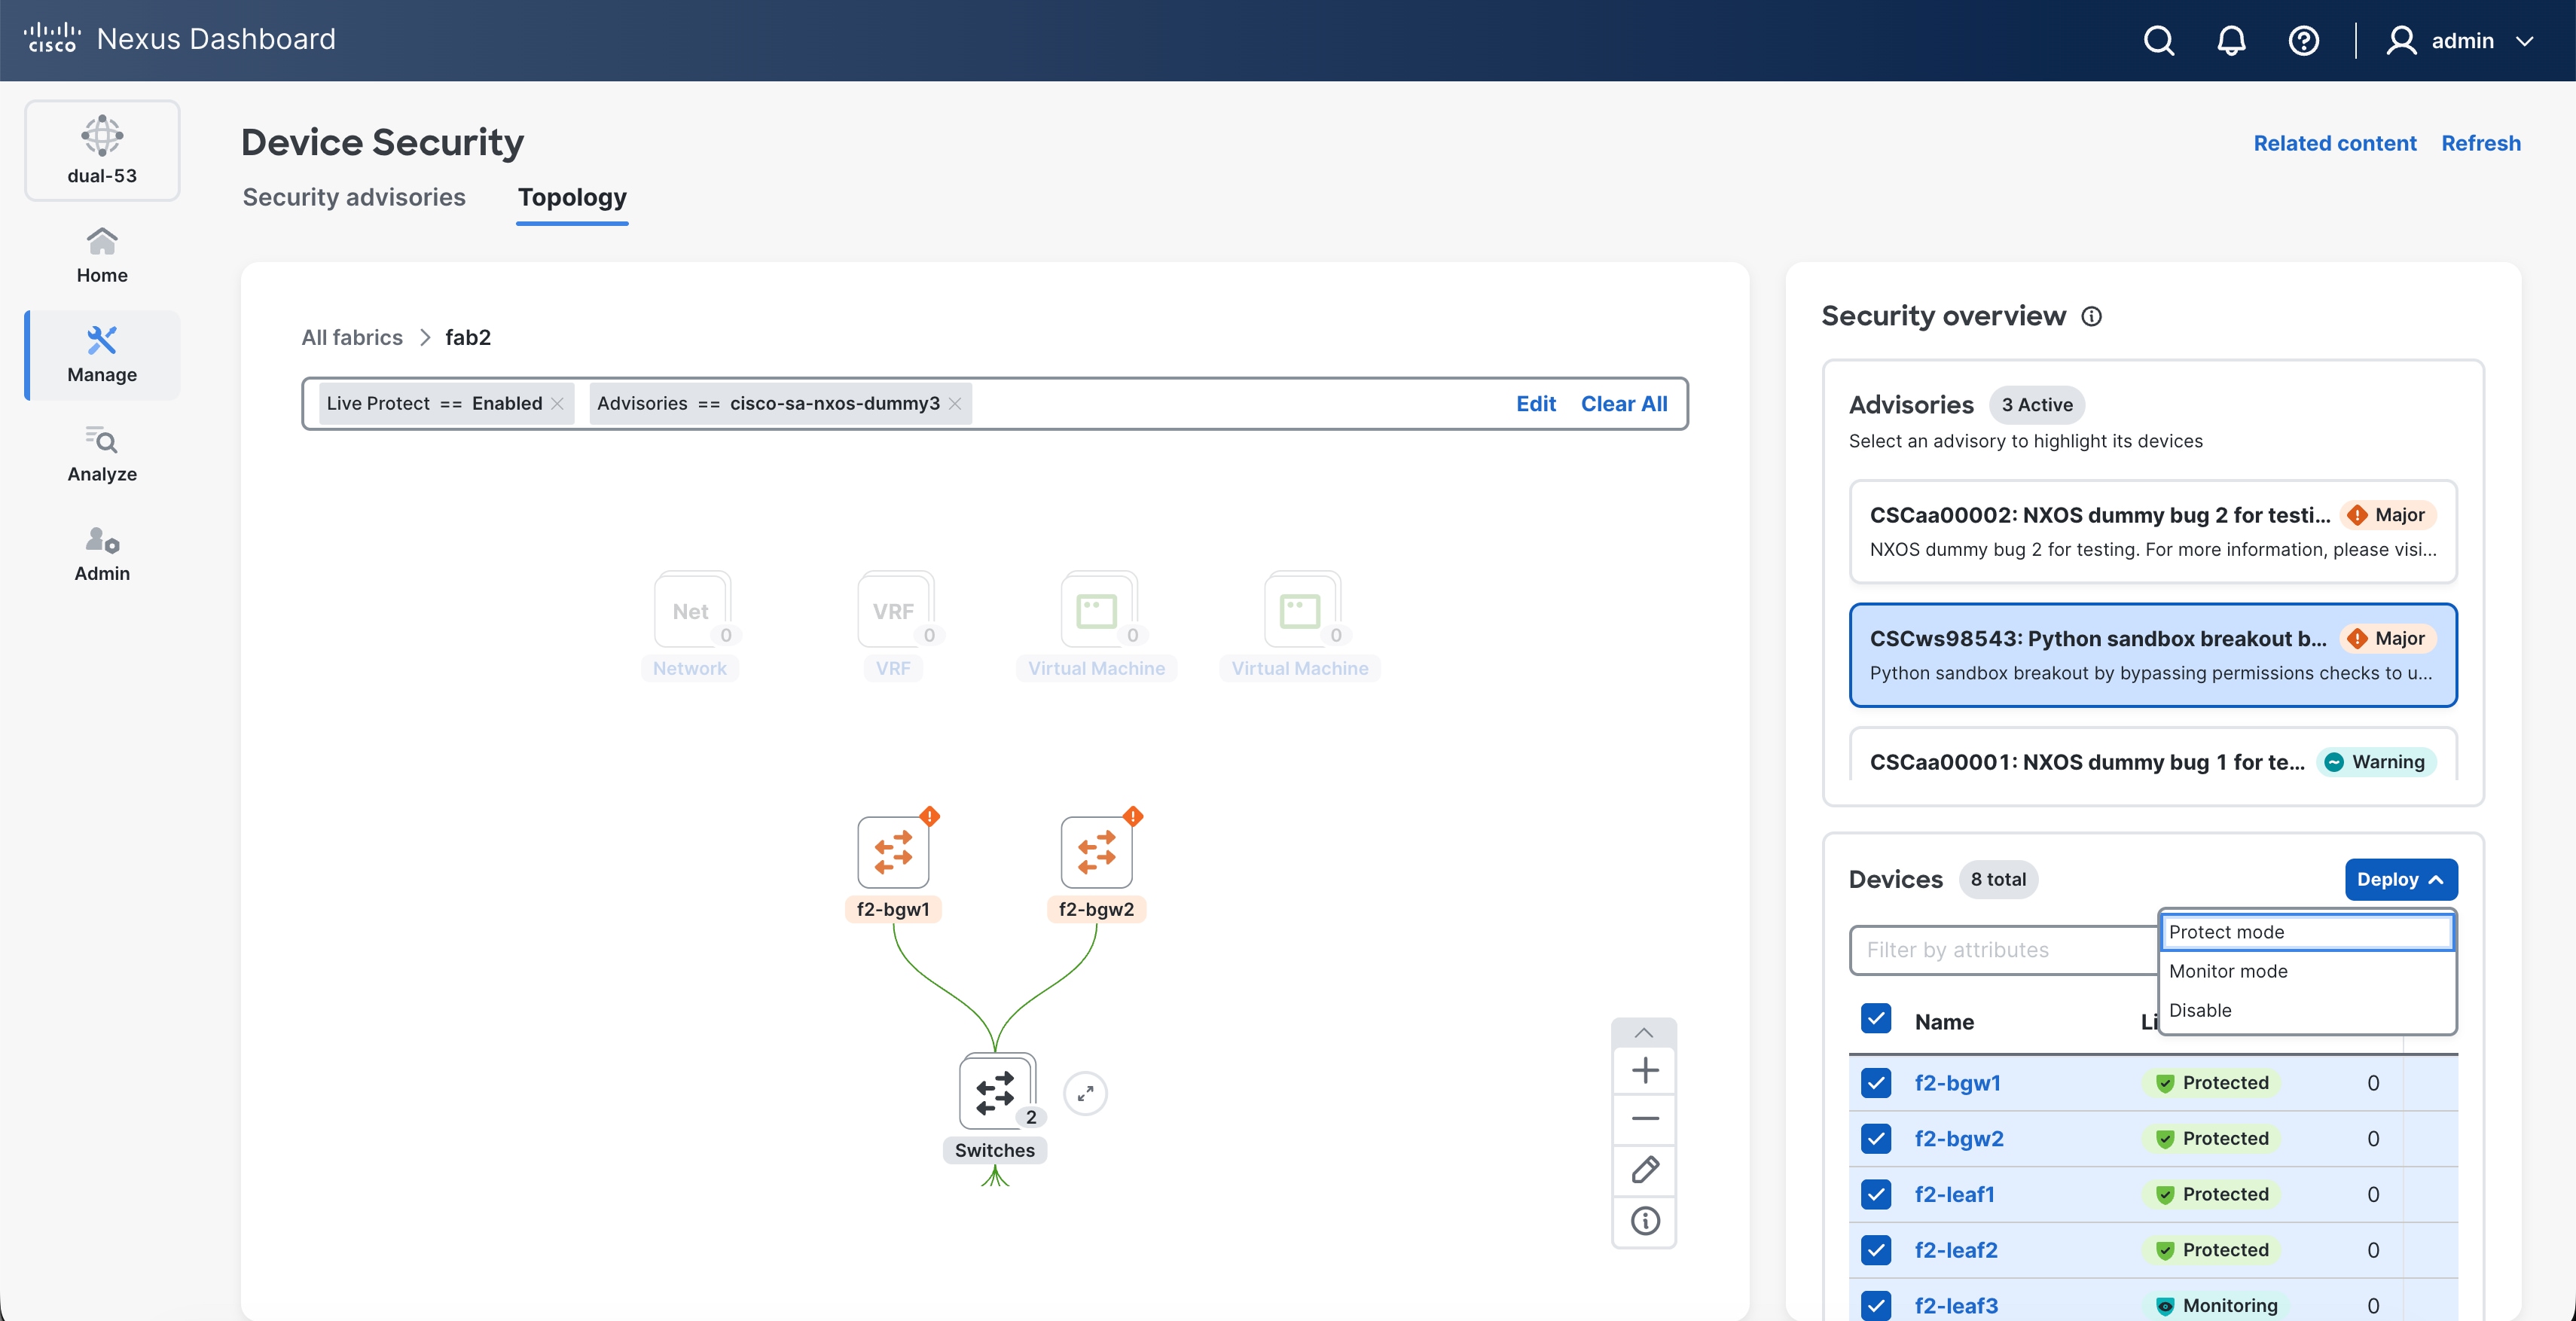Select the Network node icon
This screenshot has height=1321, width=2576.
691,611
